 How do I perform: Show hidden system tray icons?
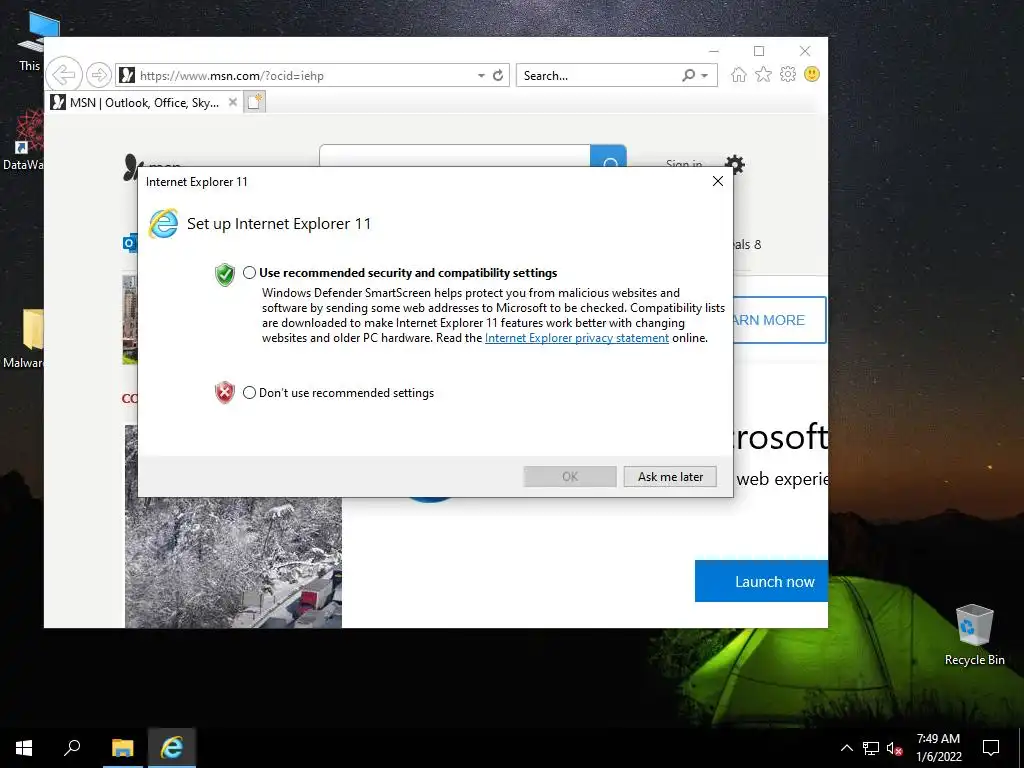(846, 748)
